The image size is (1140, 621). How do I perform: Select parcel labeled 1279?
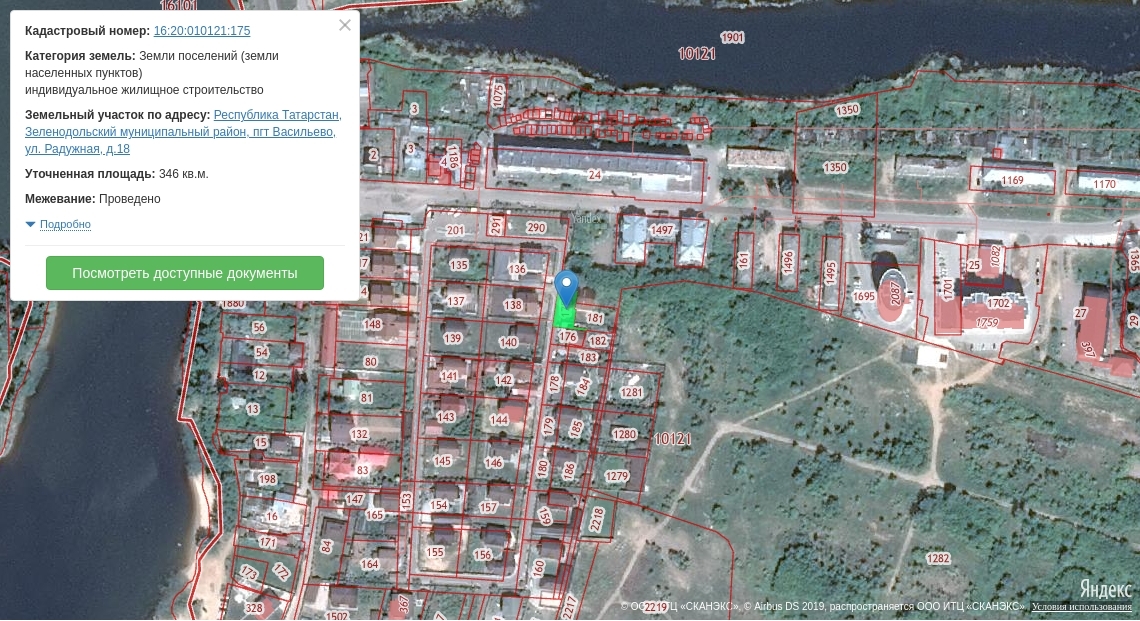pos(617,476)
